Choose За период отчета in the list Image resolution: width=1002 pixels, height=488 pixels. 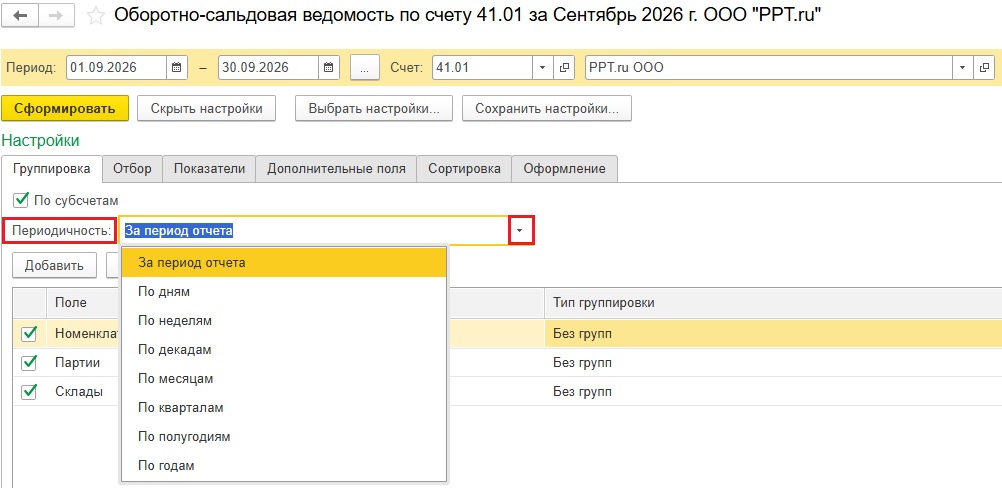click(284, 263)
